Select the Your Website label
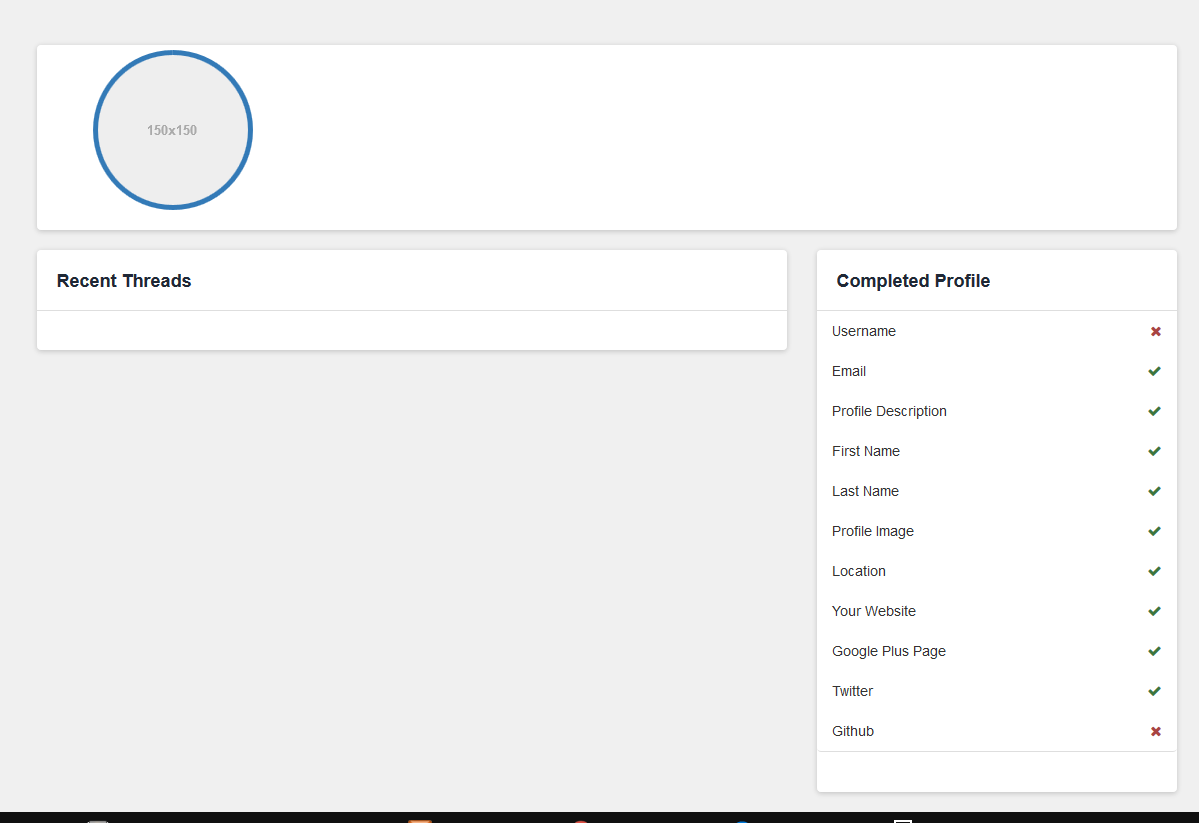This screenshot has height=823, width=1199. [x=873, y=611]
